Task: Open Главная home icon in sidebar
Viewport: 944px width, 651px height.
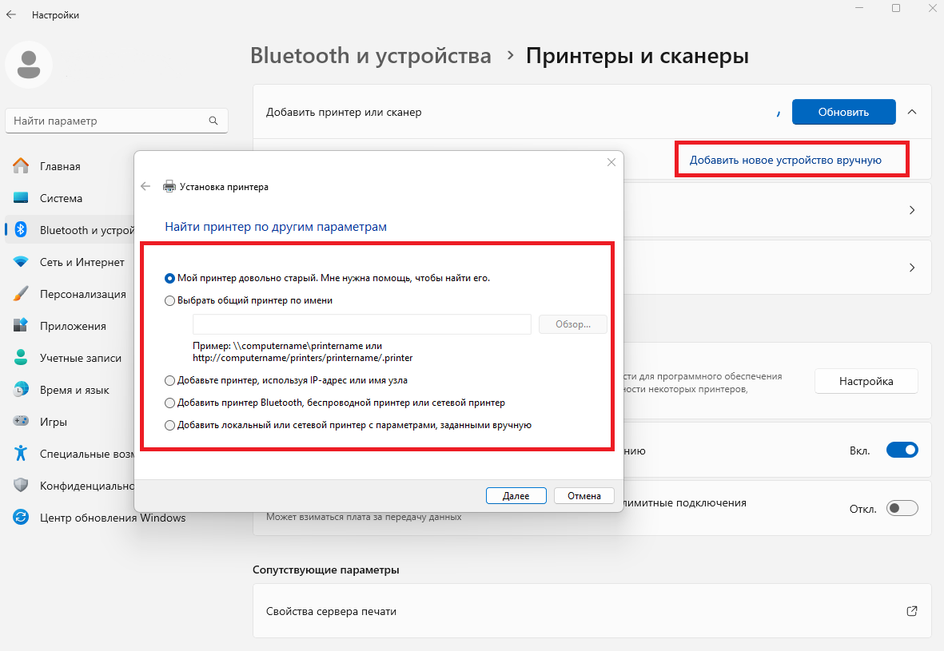Action: (21, 166)
